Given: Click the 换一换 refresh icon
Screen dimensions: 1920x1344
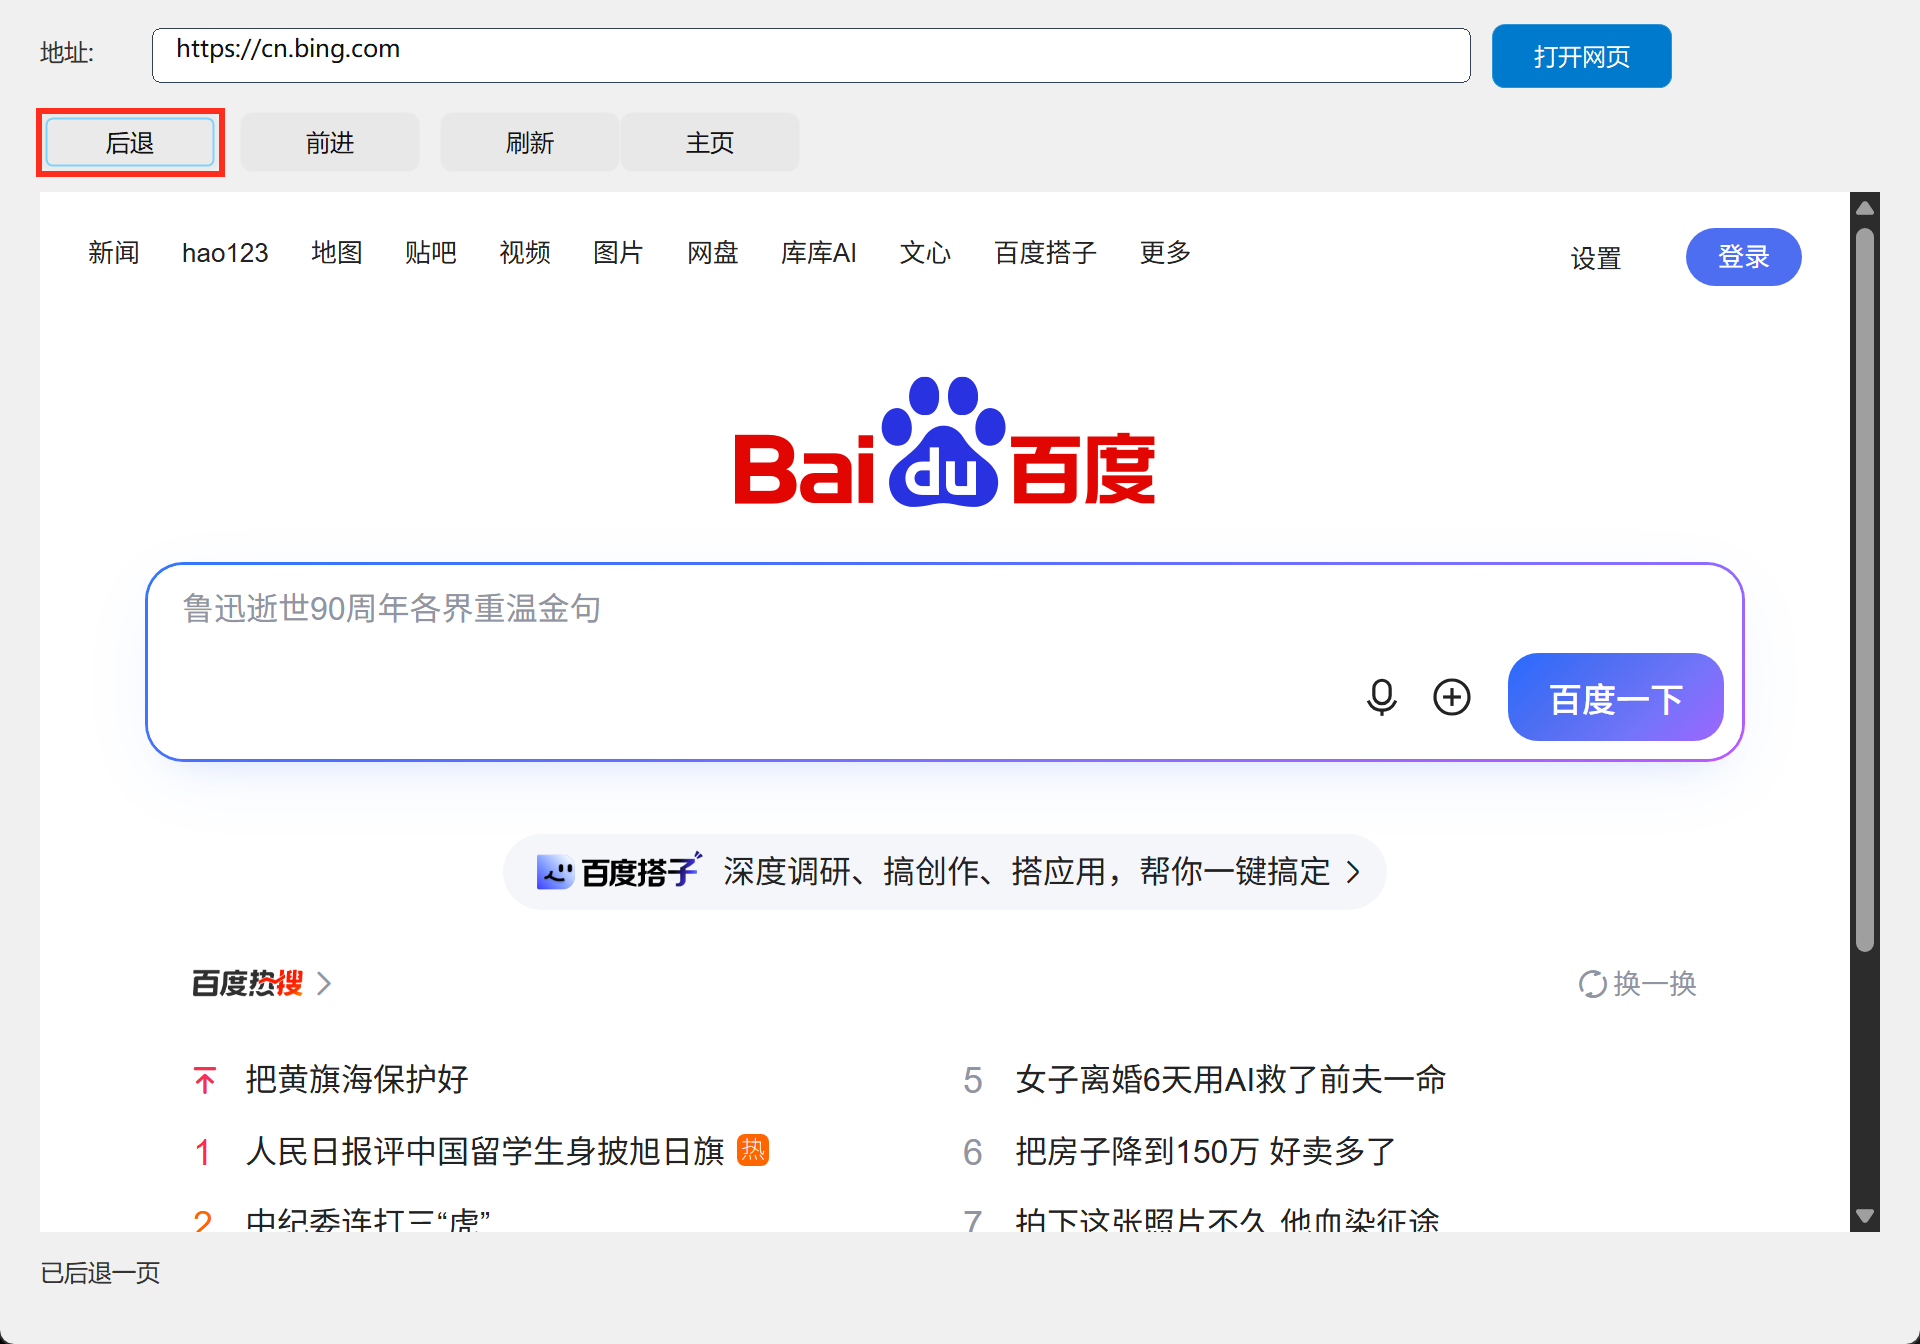Looking at the screenshot, I should pyautogui.click(x=1592, y=984).
